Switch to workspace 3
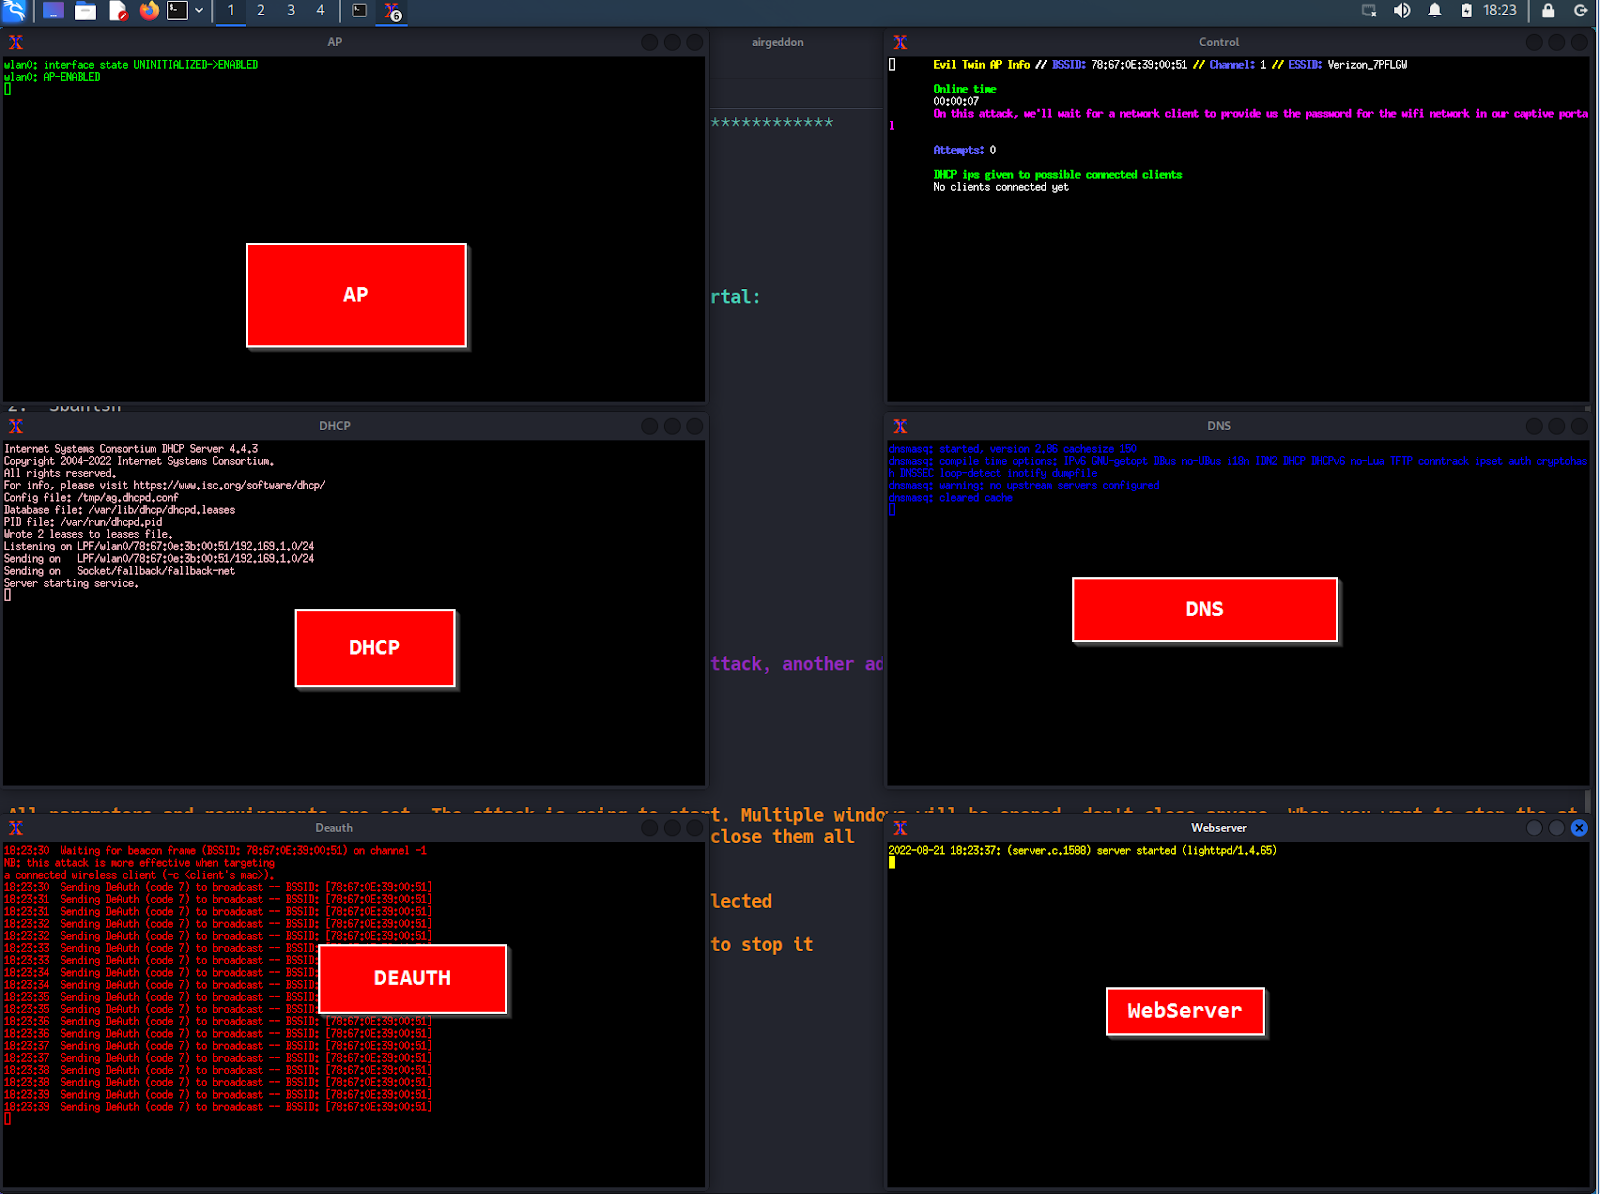This screenshot has height=1194, width=1600. point(291,11)
